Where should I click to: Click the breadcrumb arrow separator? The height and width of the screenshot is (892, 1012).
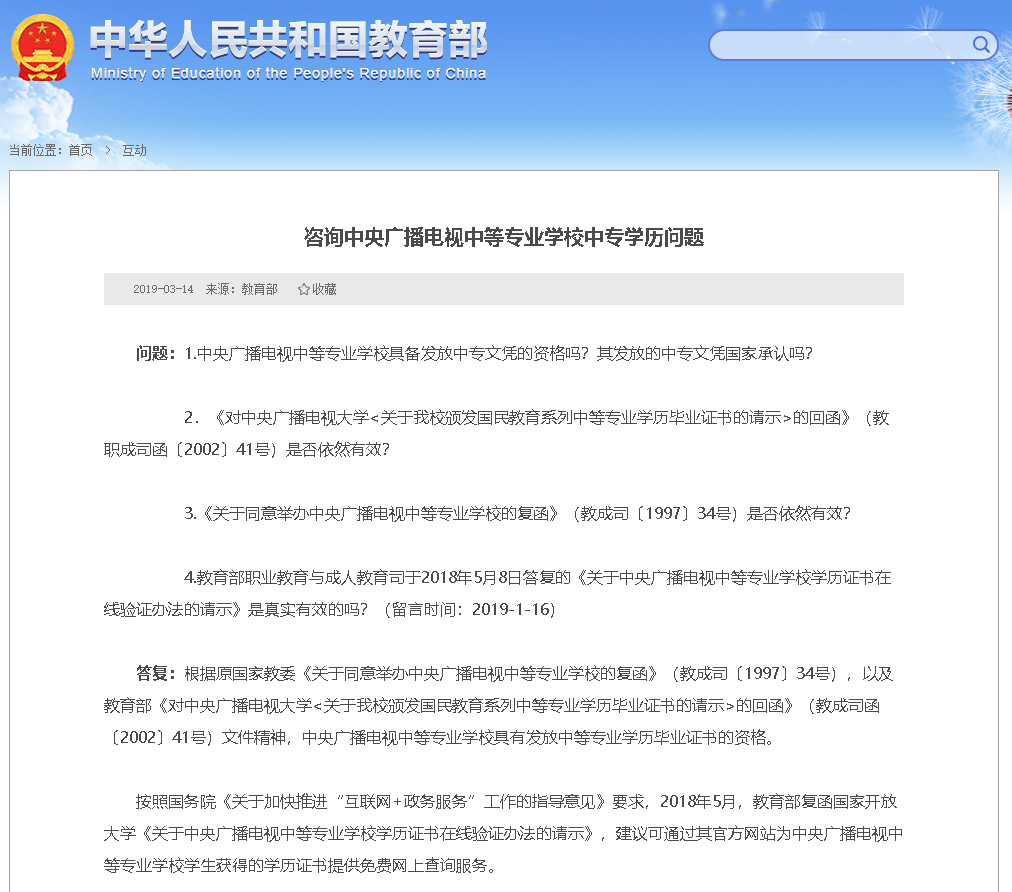108,150
